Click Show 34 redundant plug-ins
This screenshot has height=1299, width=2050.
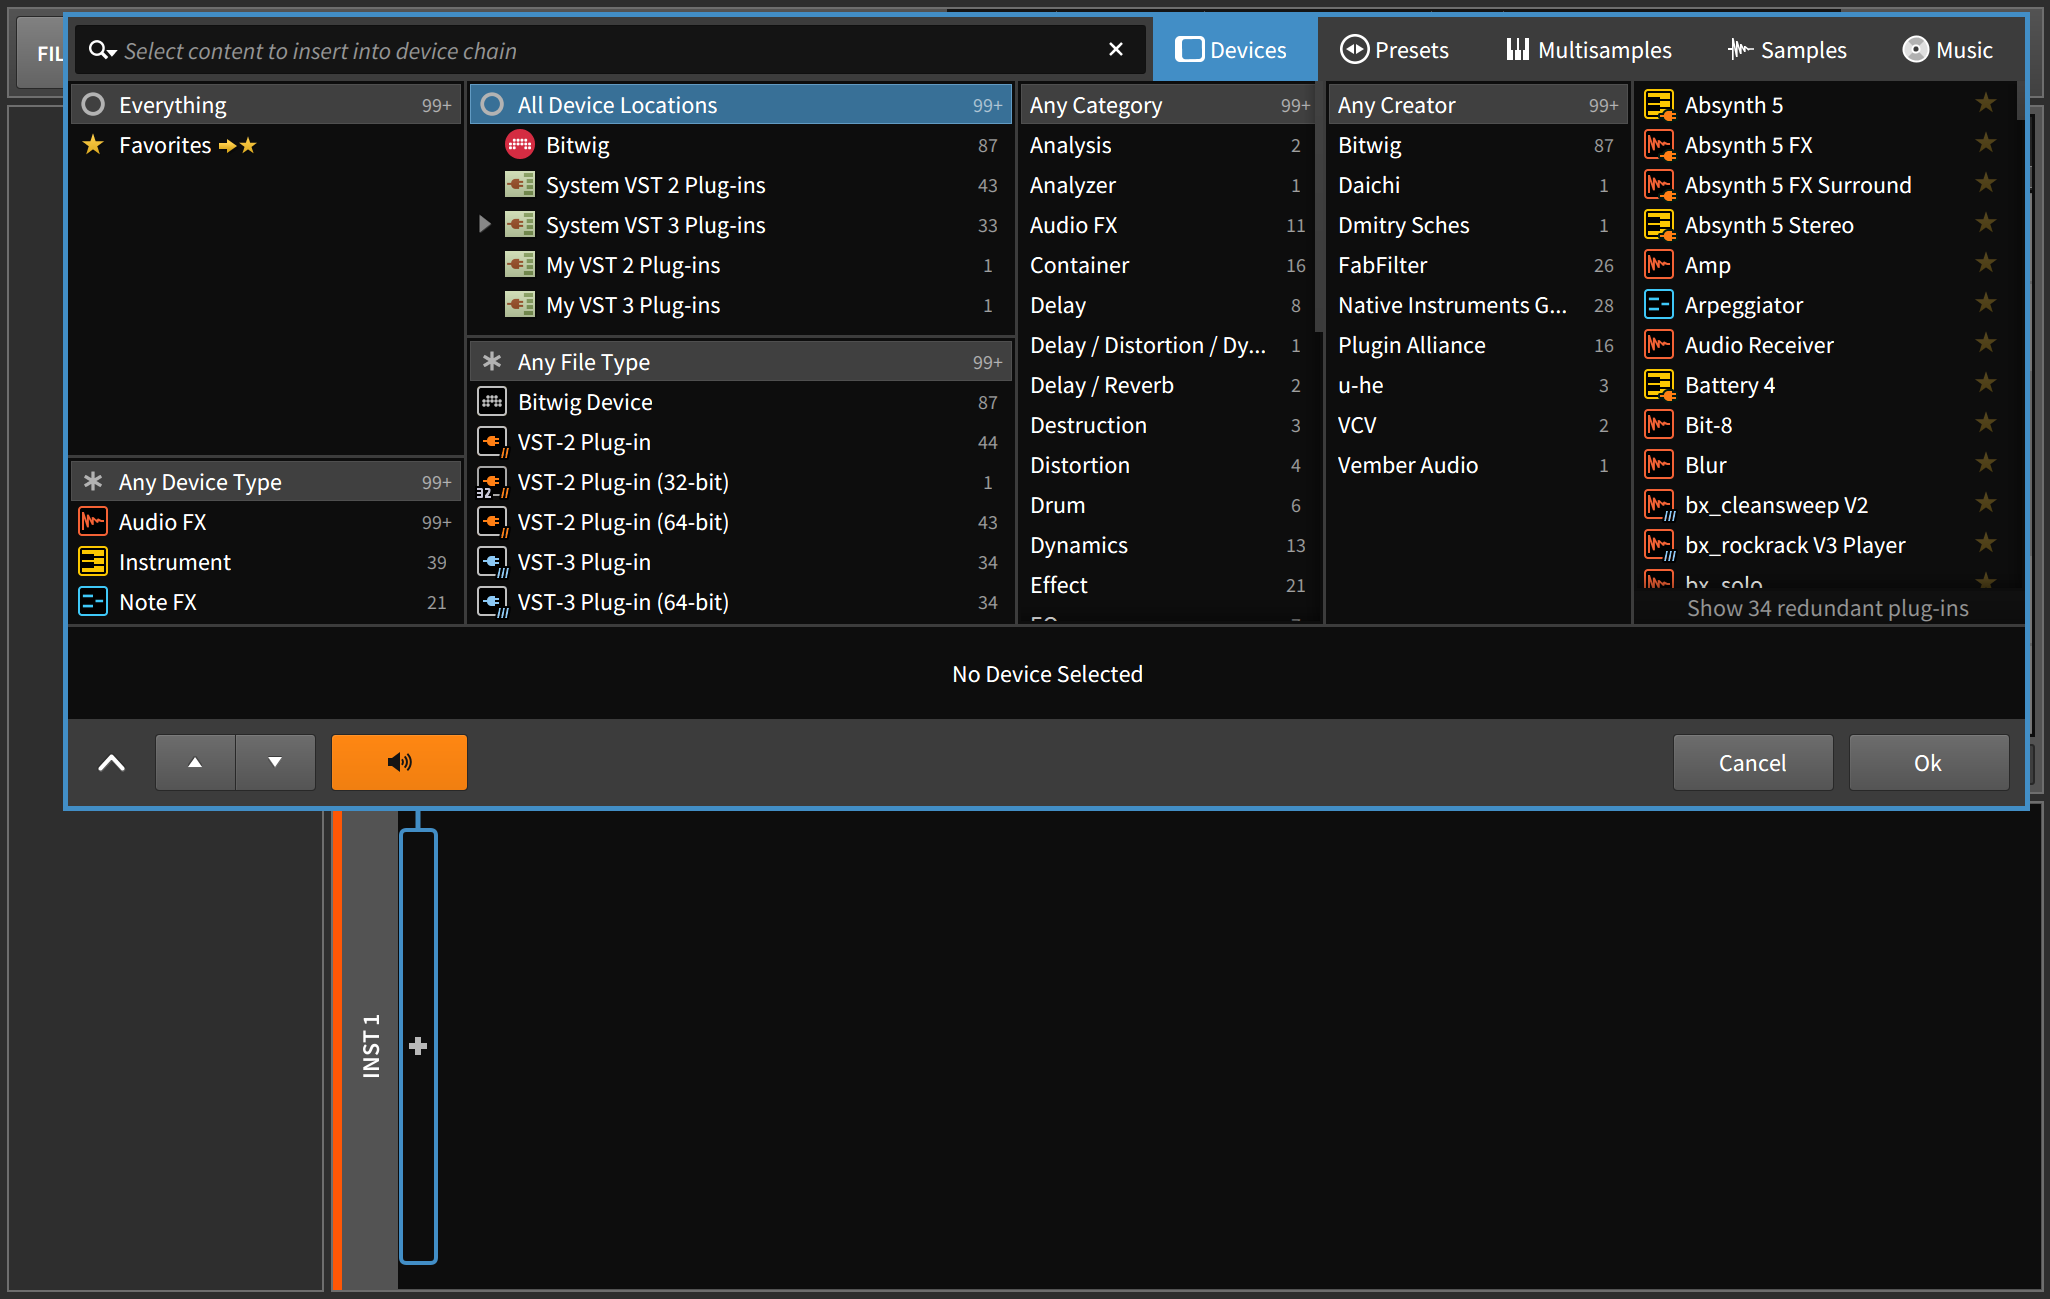click(x=1827, y=607)
